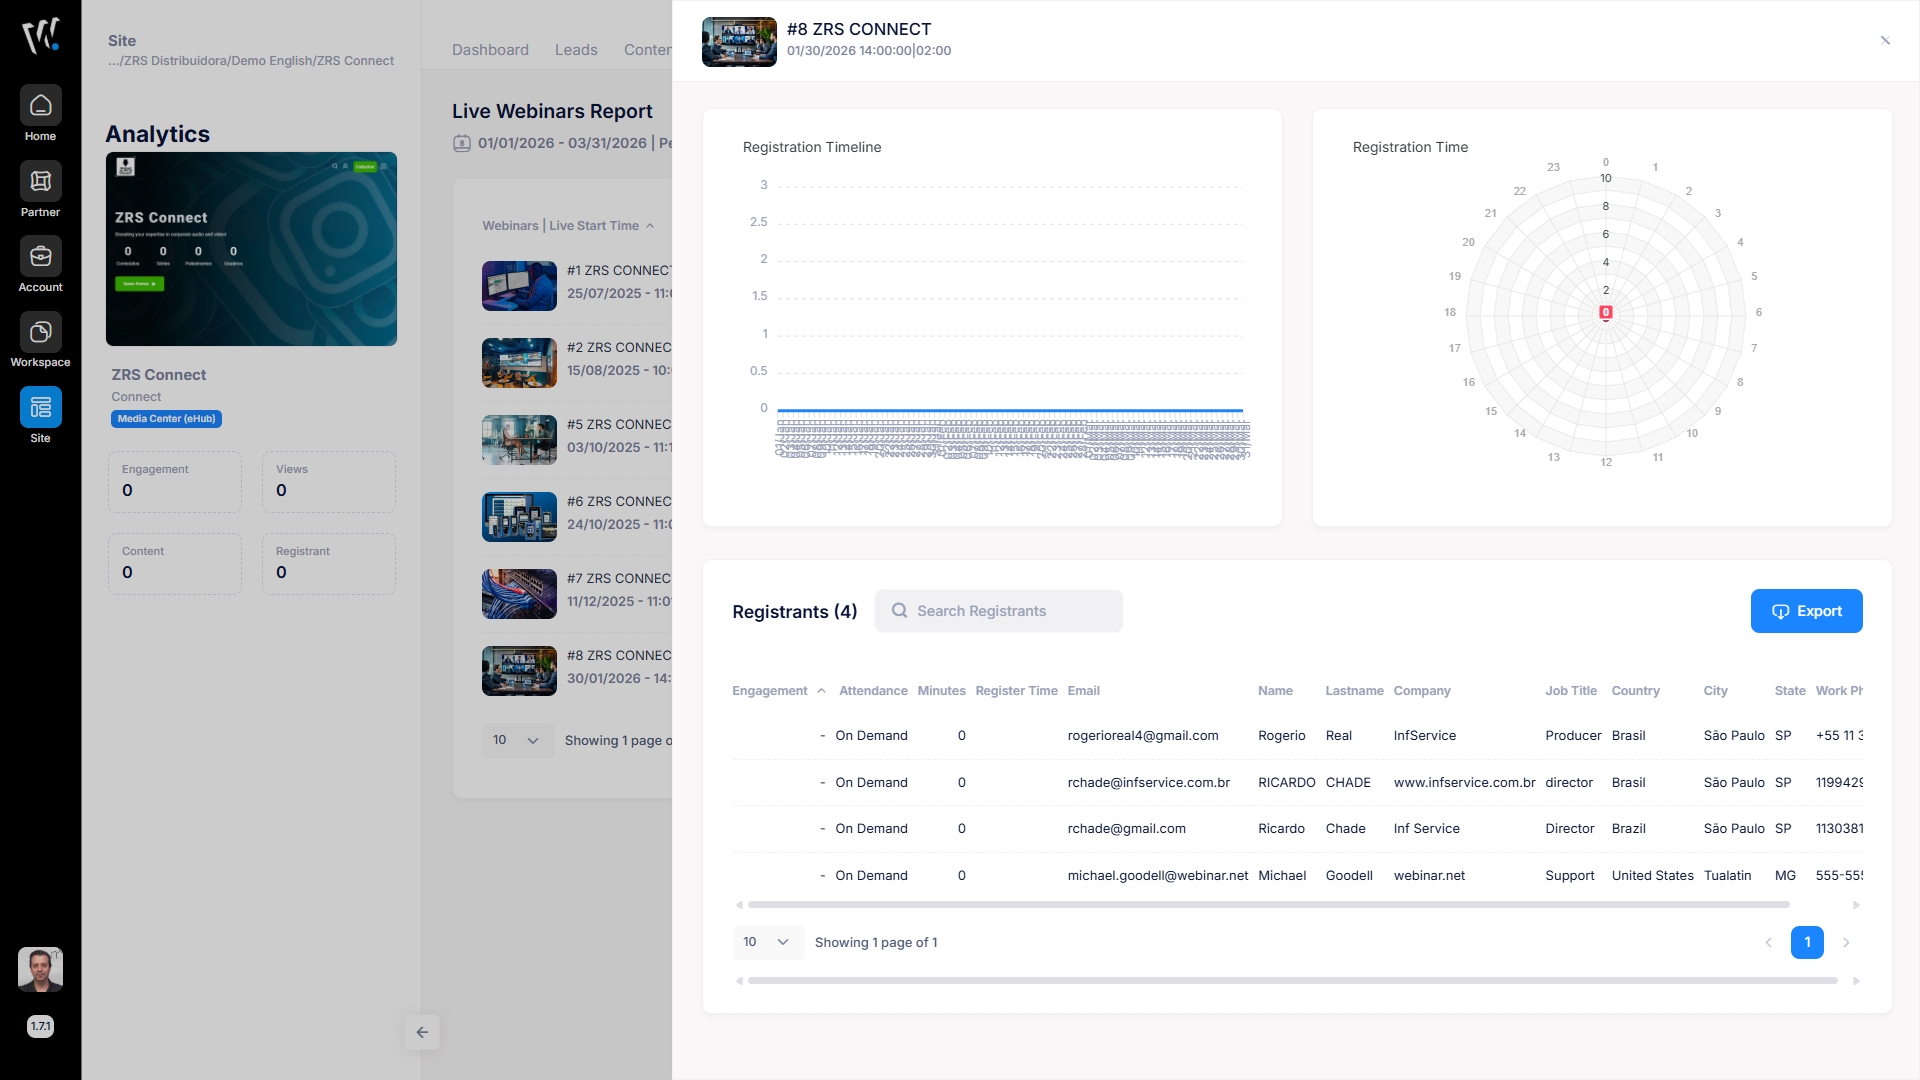
Task: Click the app logo at top left
Action: 41,35
